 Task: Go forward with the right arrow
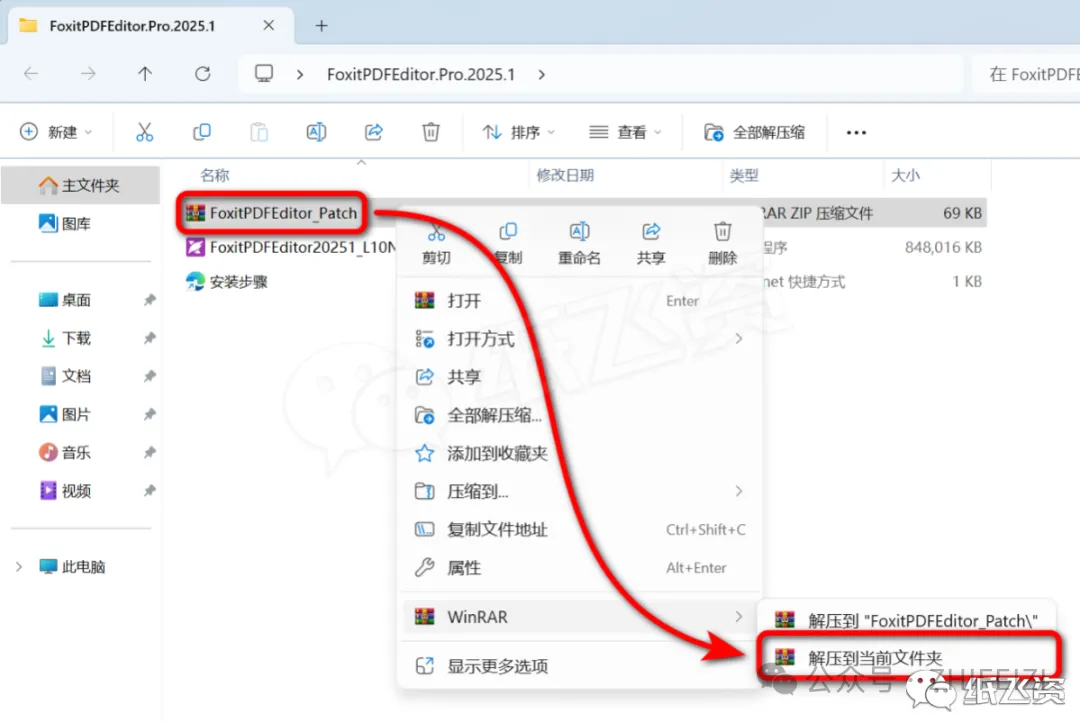[x=87, y=74]
